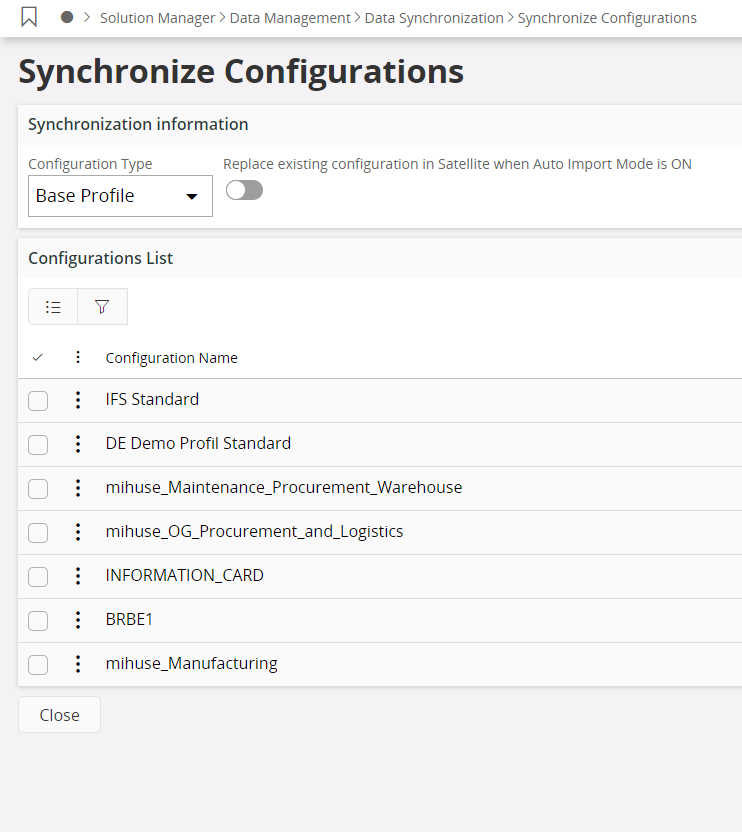Check the IFS Standard checkbox
This screenshot has height=832, width=742.
click(38, 401)
